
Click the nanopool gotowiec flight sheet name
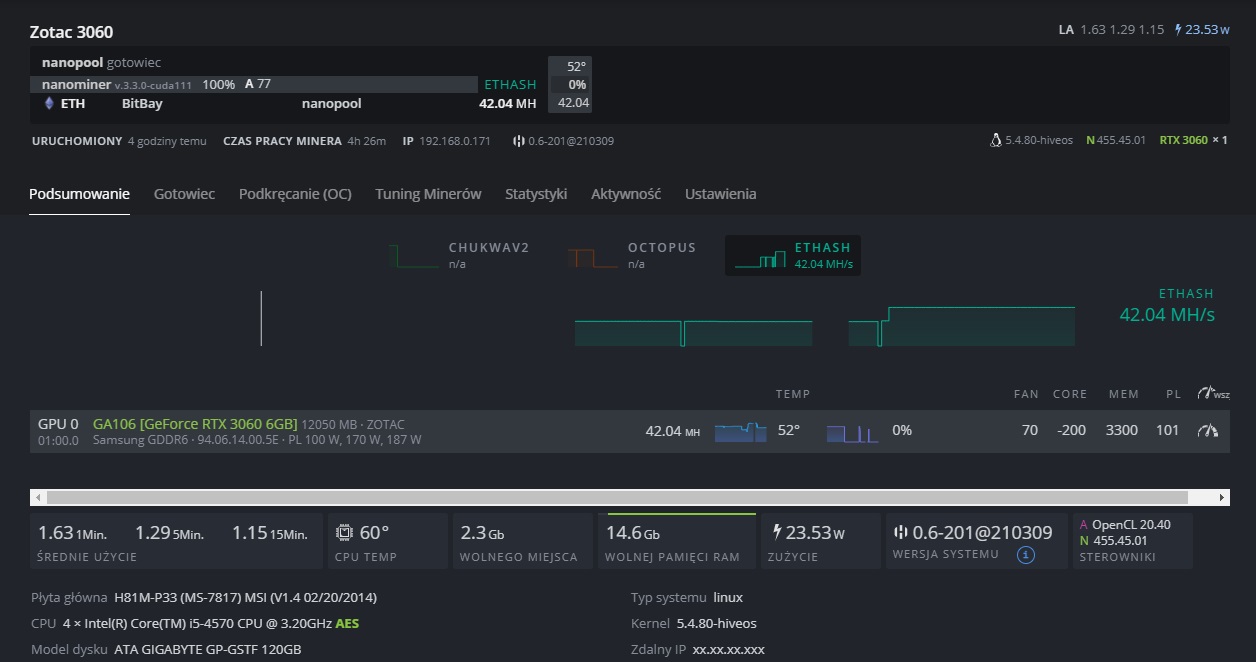(101, 63)
